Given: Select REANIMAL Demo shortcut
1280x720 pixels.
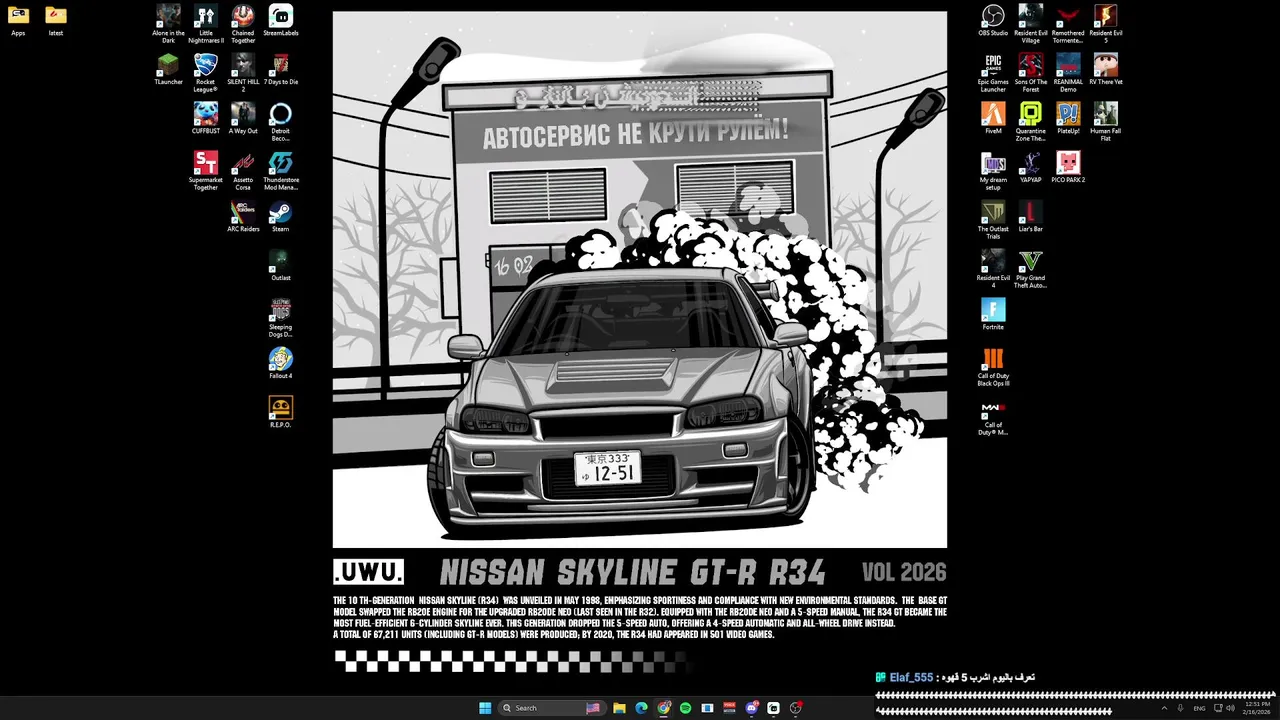Looking at the screenshot, I should 1068,72.
